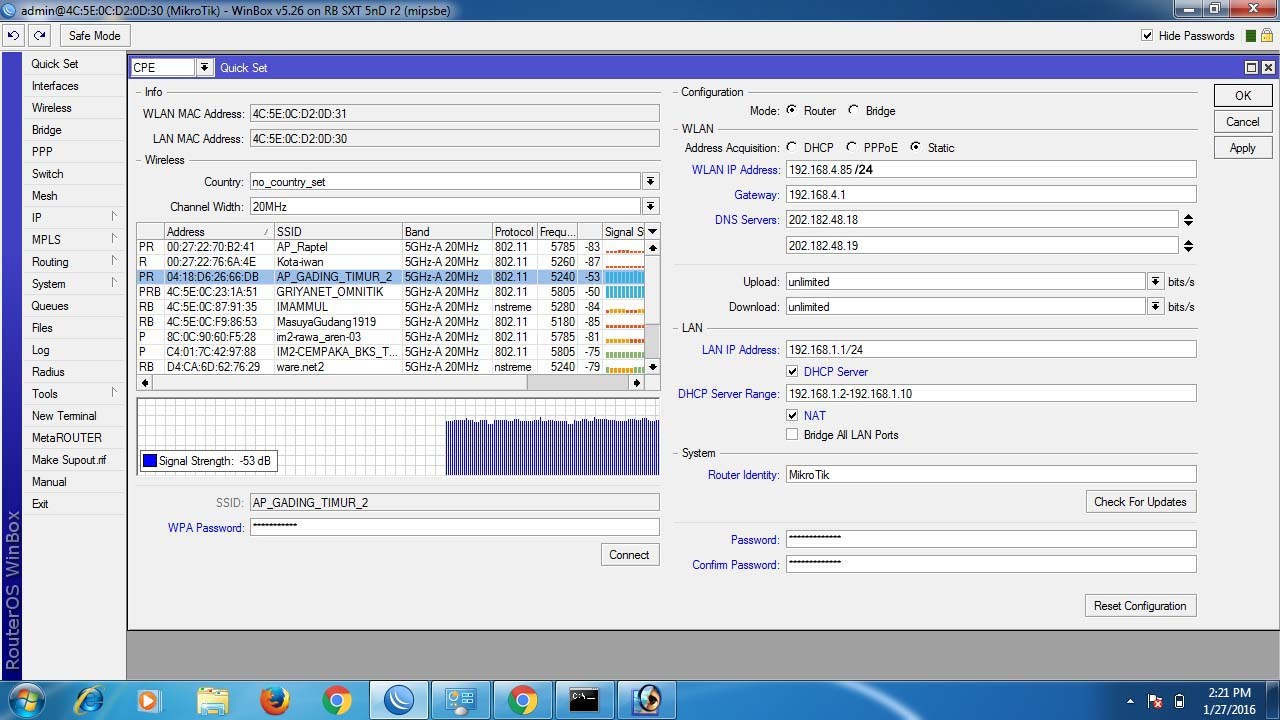Click the SSID column header
Screen dimensions: 1280x720
click(x=338, y=232)
